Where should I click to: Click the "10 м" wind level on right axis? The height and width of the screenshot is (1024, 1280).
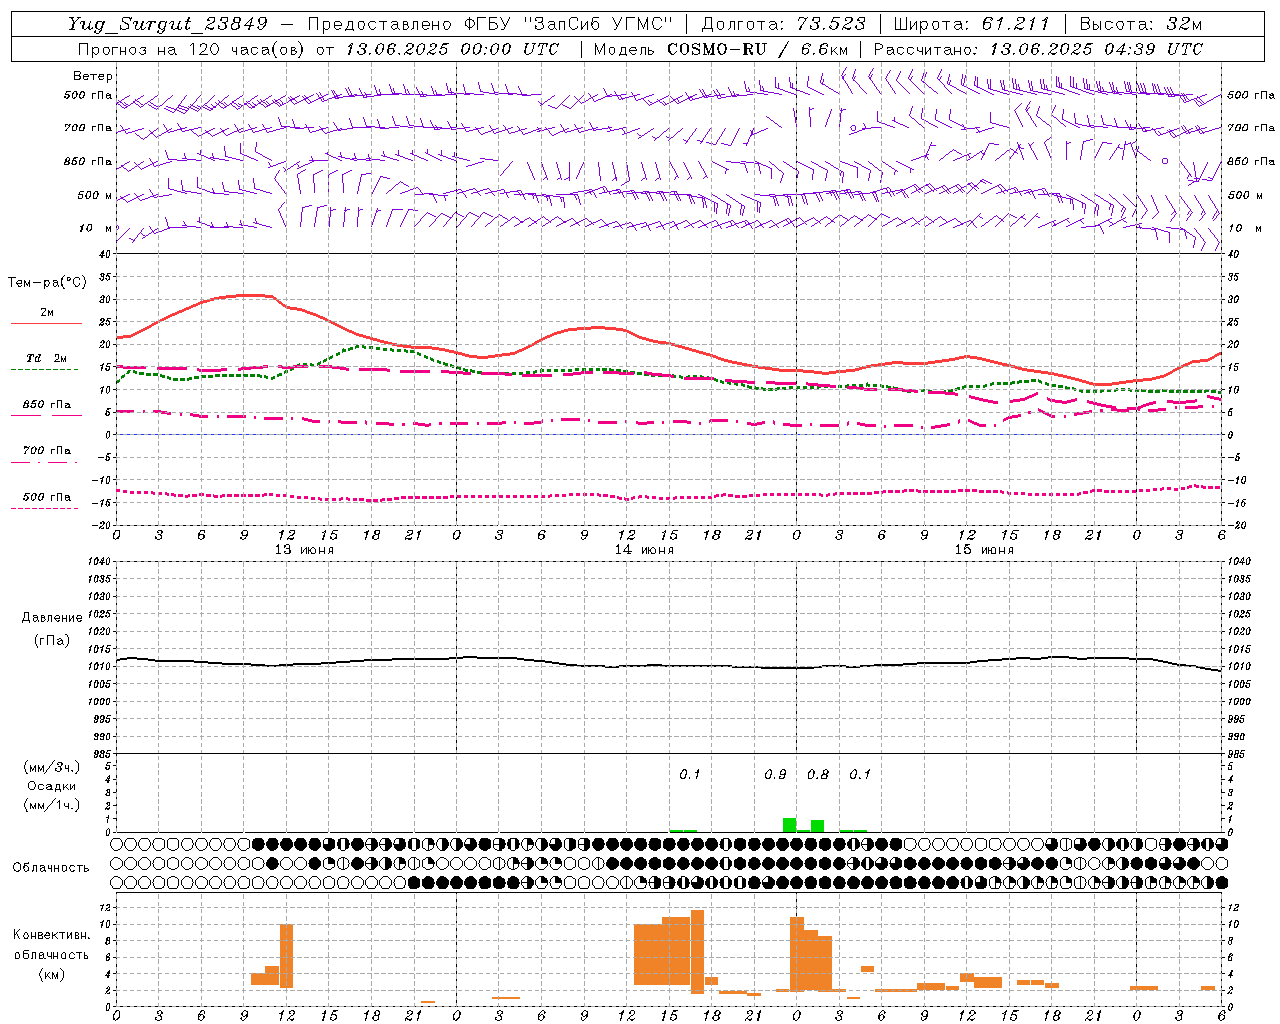tap(1244, 229)
